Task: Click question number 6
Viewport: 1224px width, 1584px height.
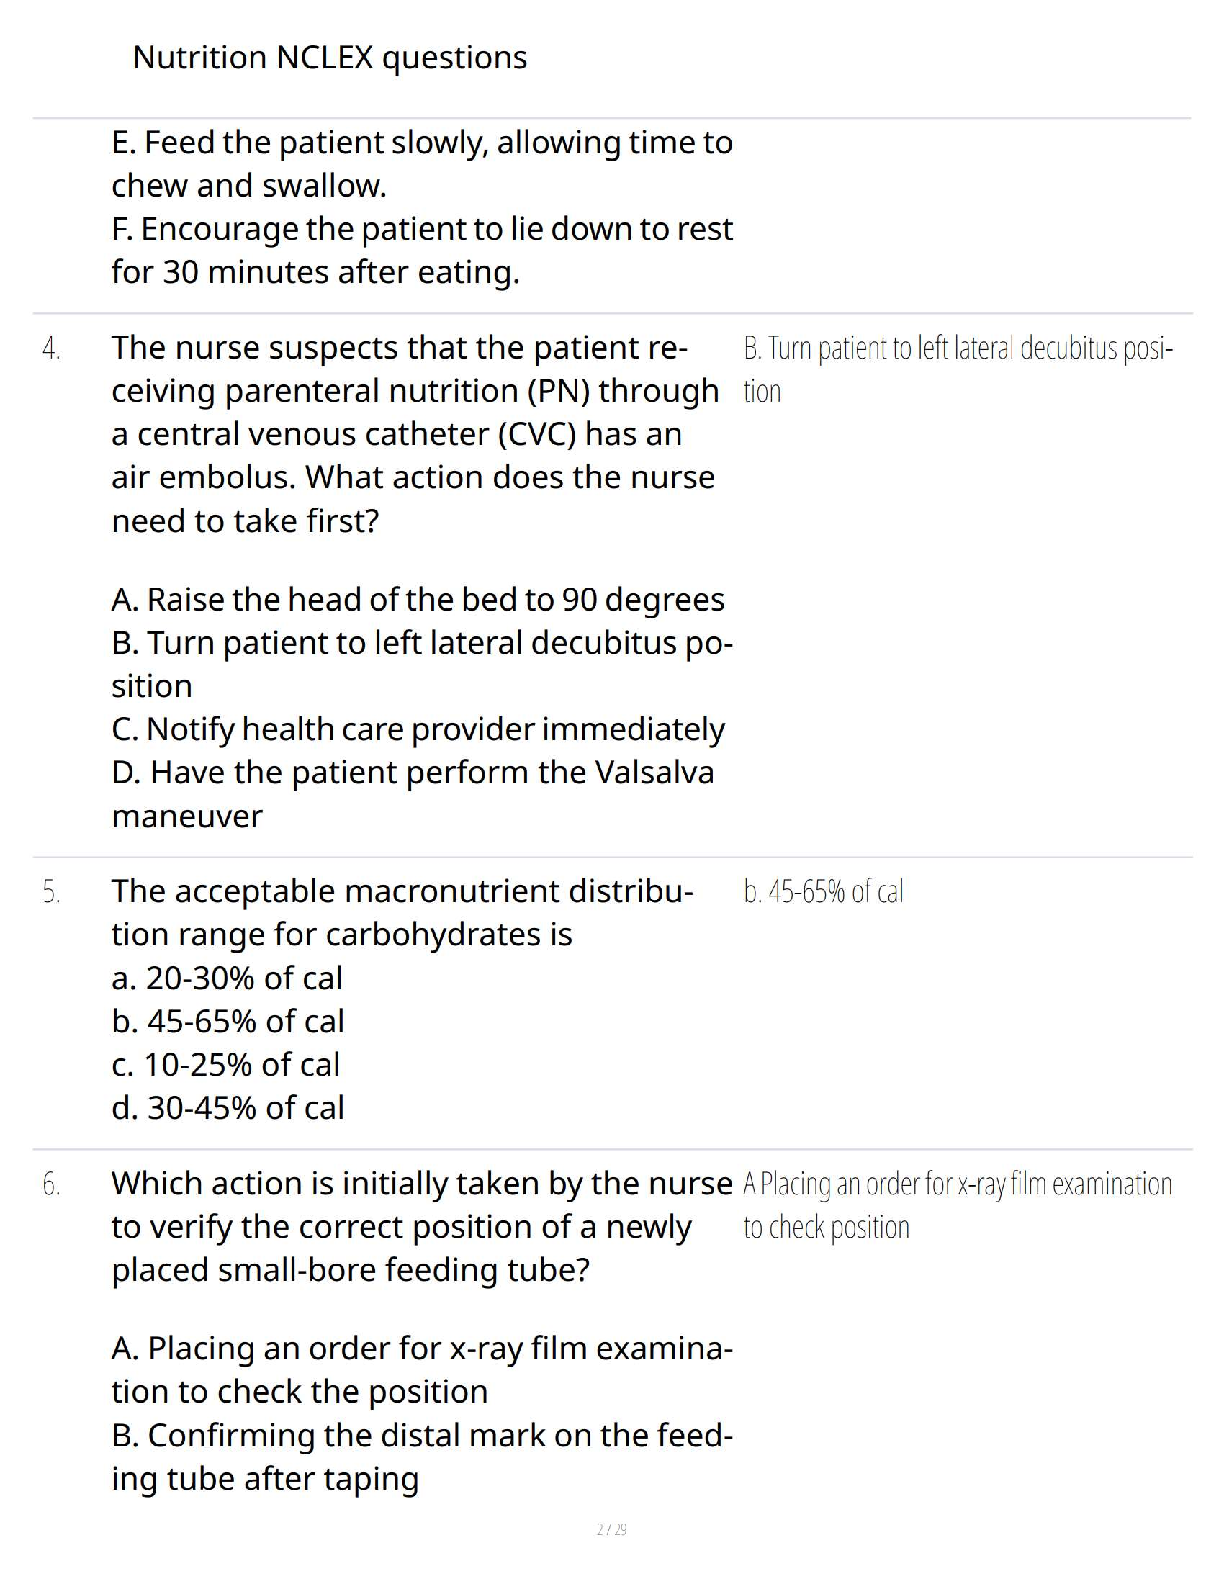Action: (x=51, y=1185)
